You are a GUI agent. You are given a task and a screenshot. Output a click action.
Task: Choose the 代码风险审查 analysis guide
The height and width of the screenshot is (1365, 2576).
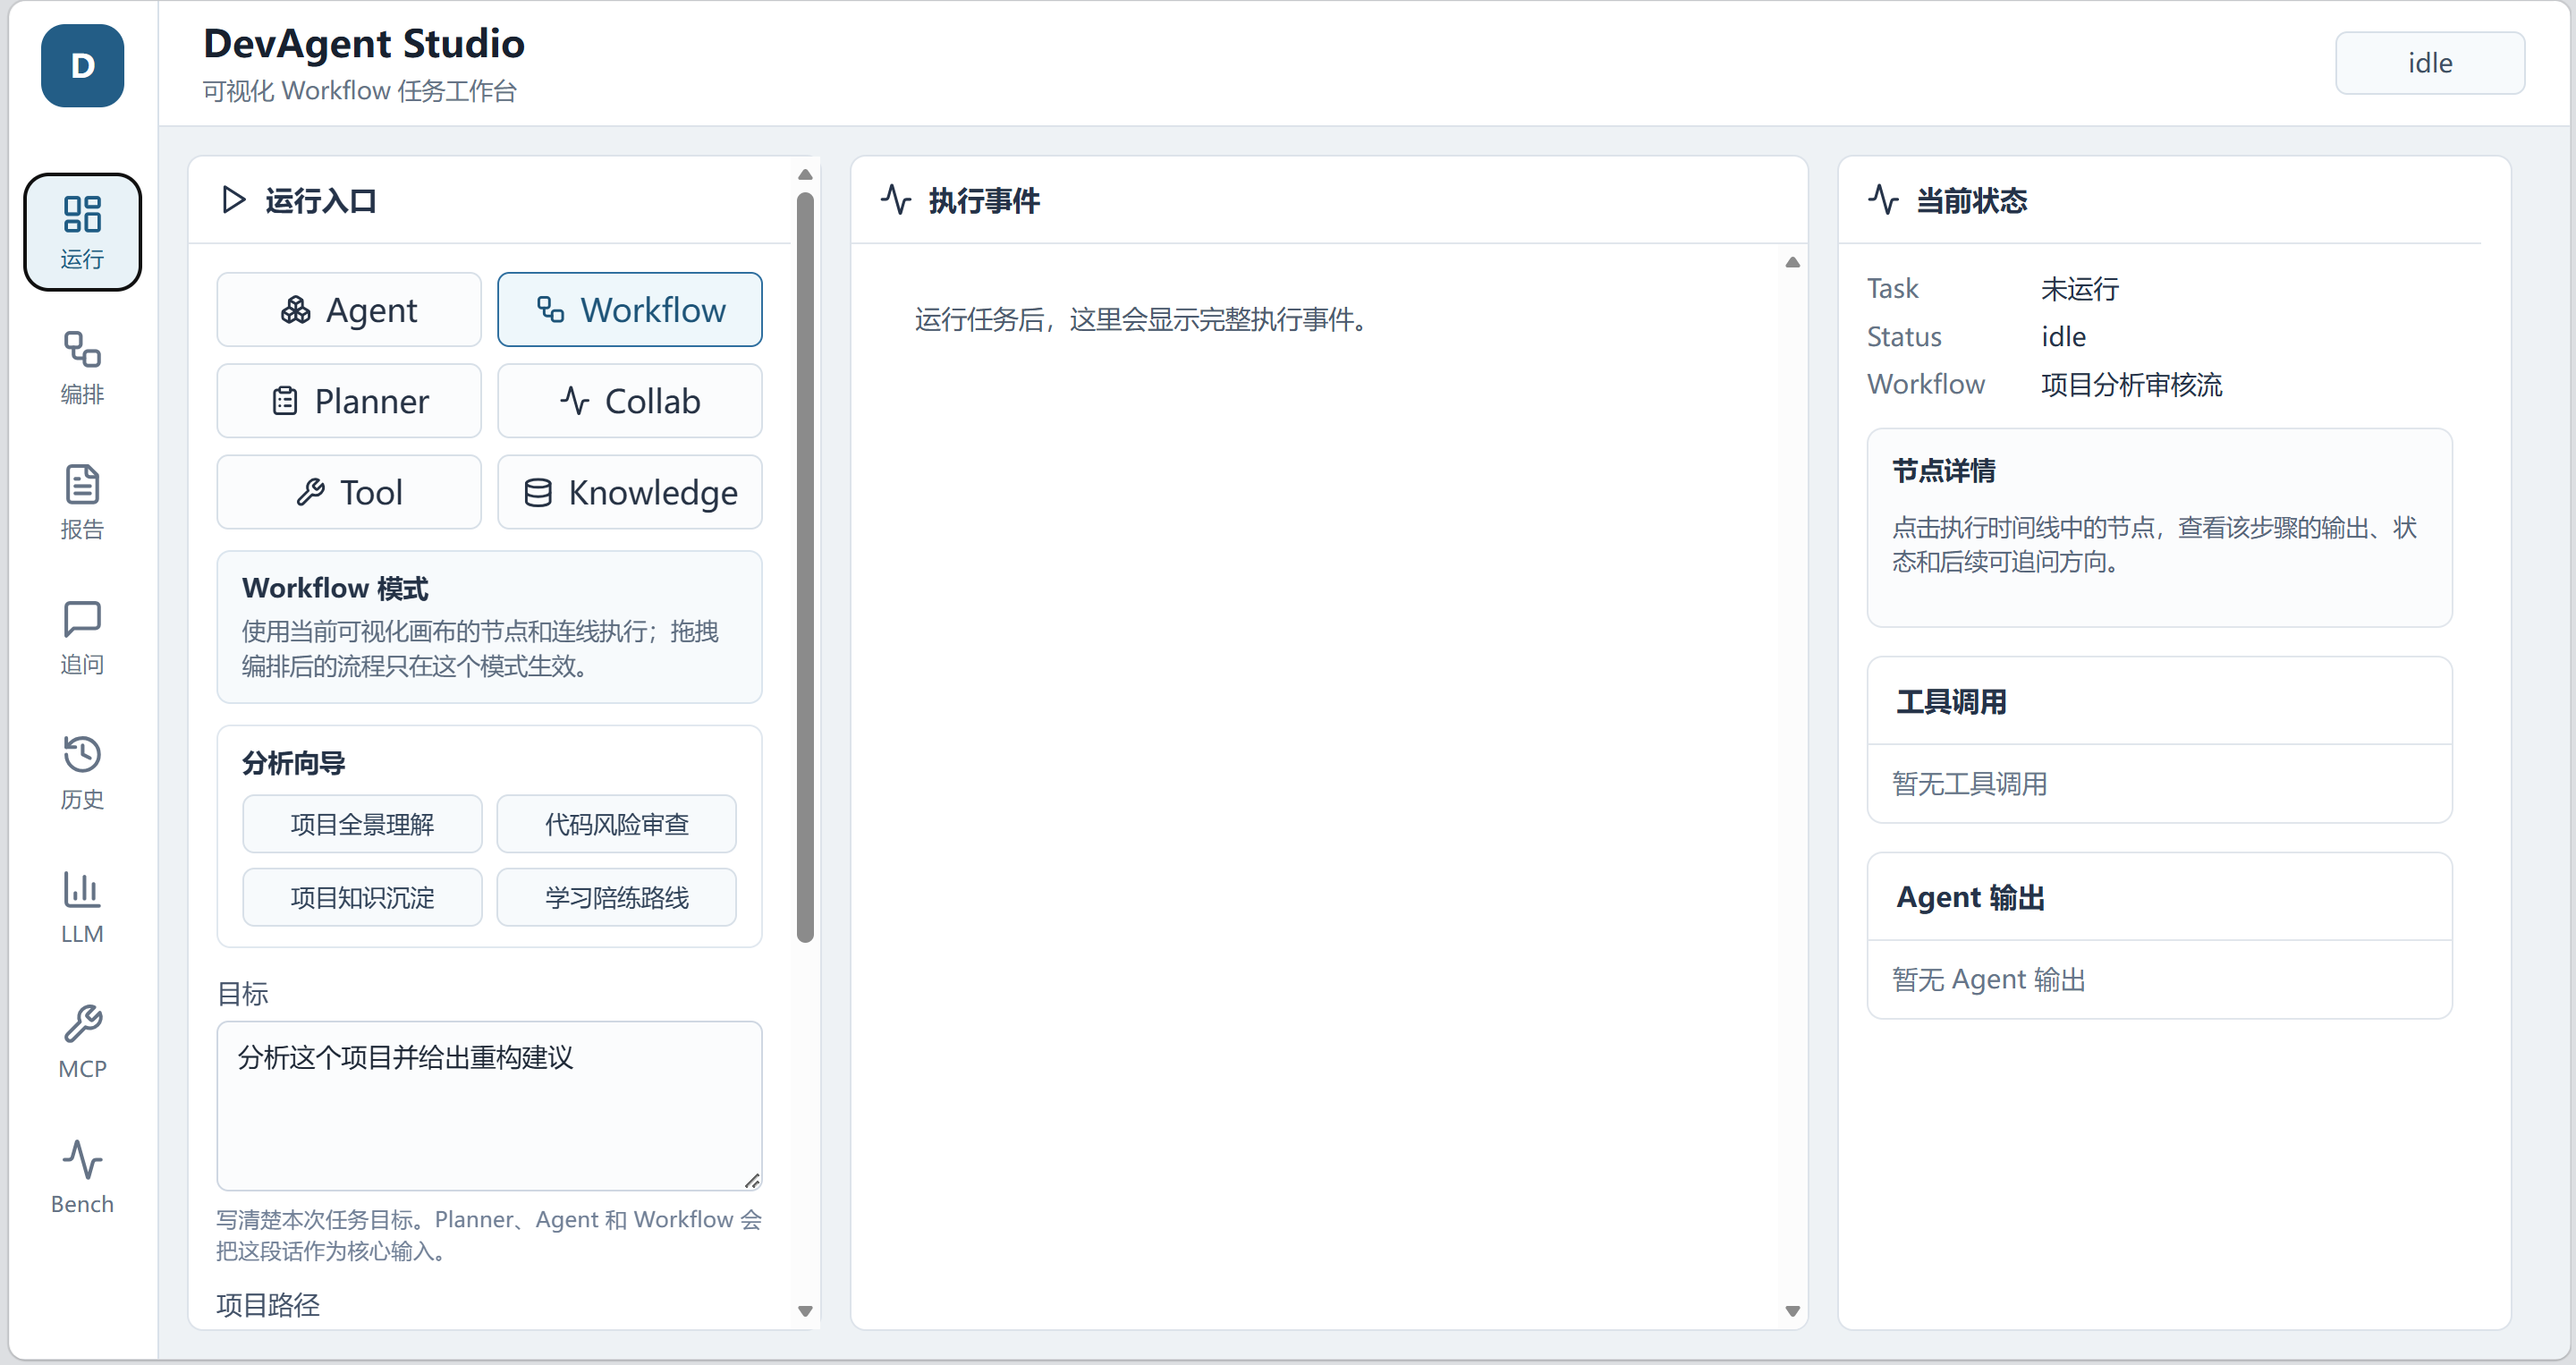click(x=617, y=824)
